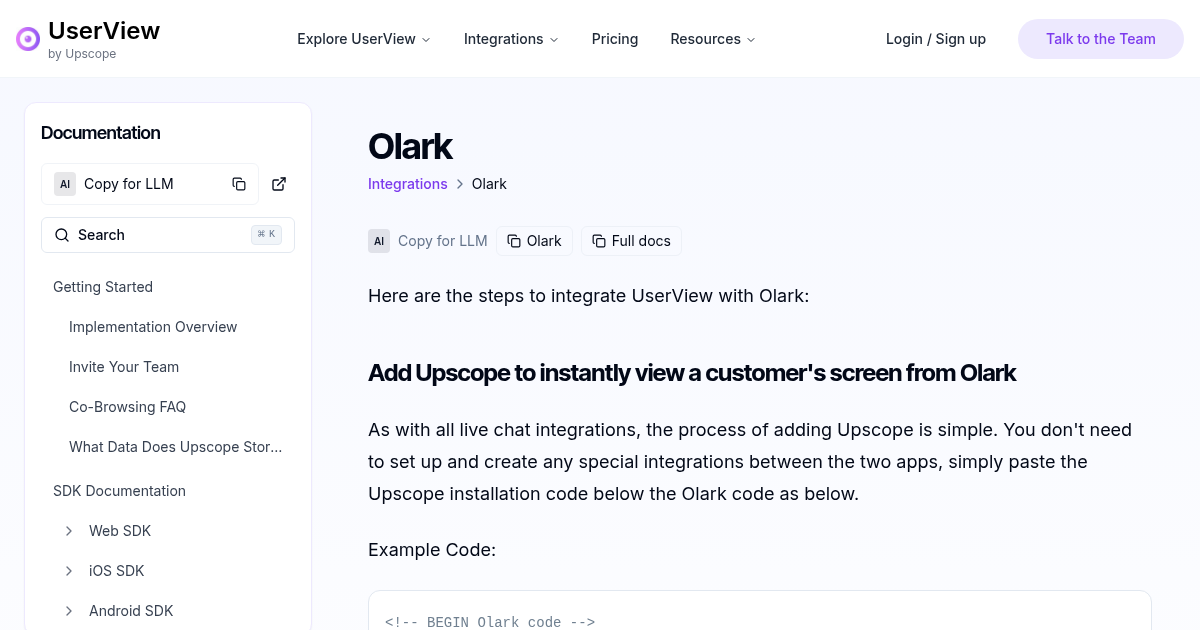The width and height of the screenshot is (1200, 630).
Task: Click the UserView purple logo icon
Action: tap(28, 39)
